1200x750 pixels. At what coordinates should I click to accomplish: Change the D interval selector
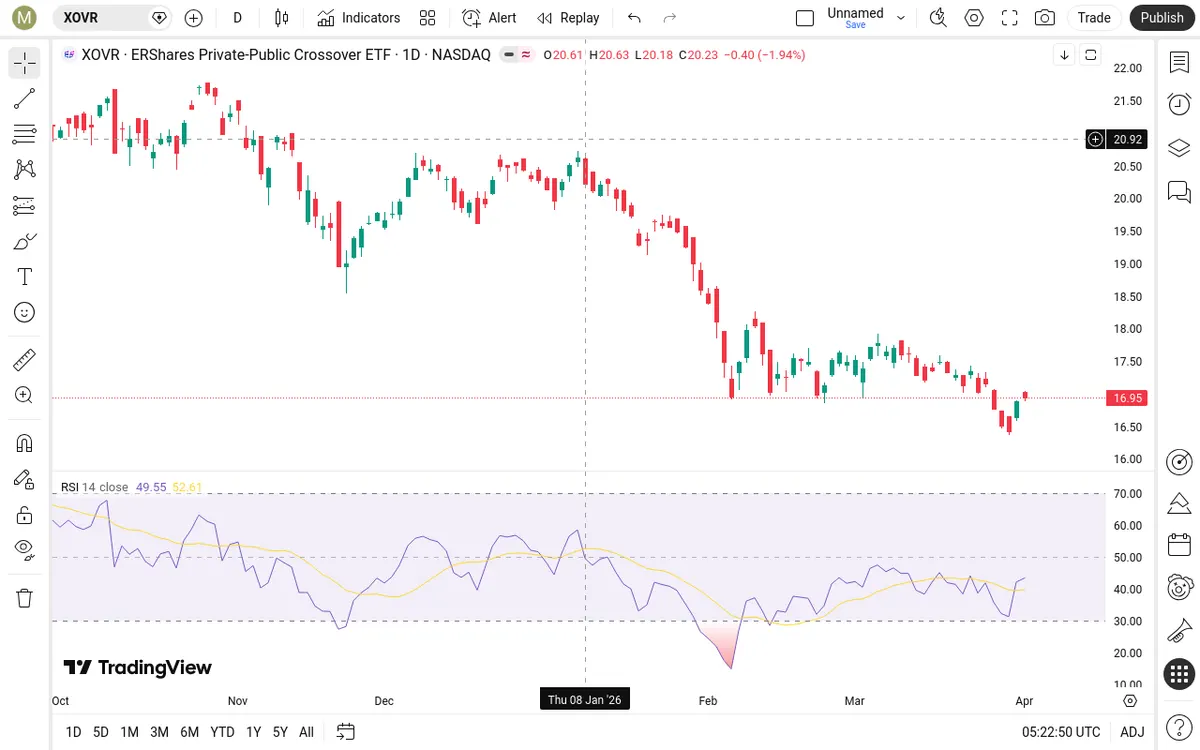(237, 18)
